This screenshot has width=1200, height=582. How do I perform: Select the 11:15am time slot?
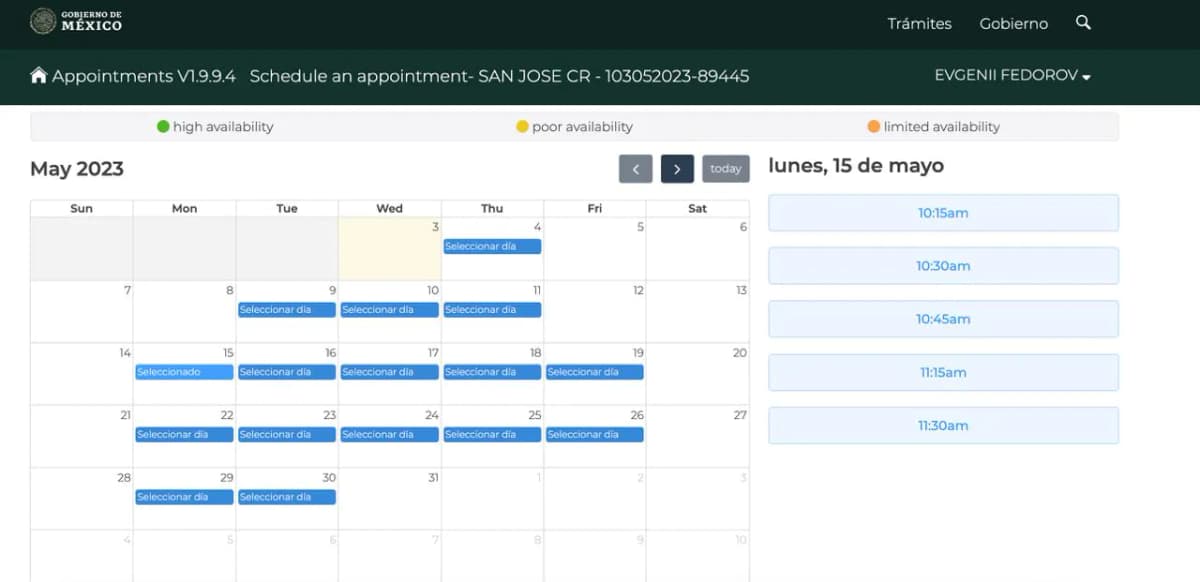coord(943,372)
